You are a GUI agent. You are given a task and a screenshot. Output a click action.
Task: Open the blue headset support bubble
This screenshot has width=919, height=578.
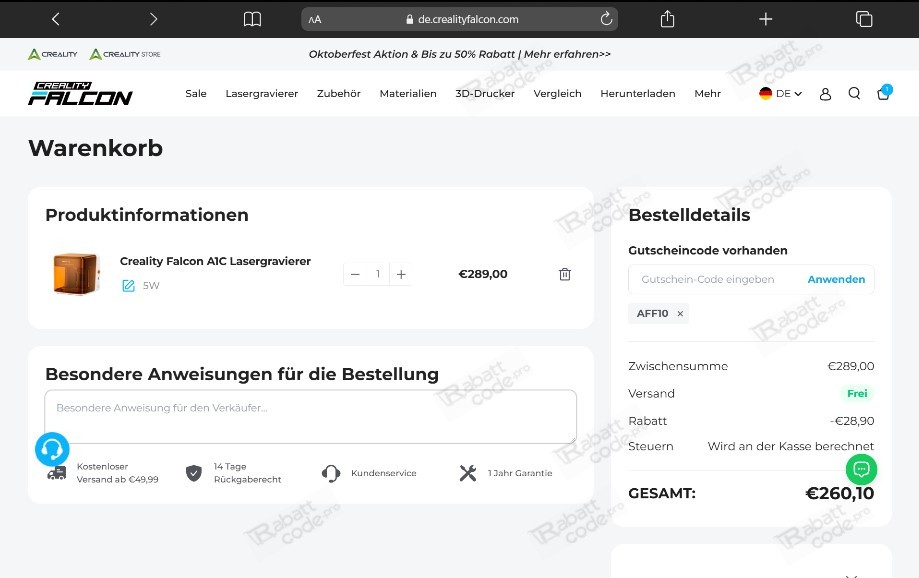(52, 450)
